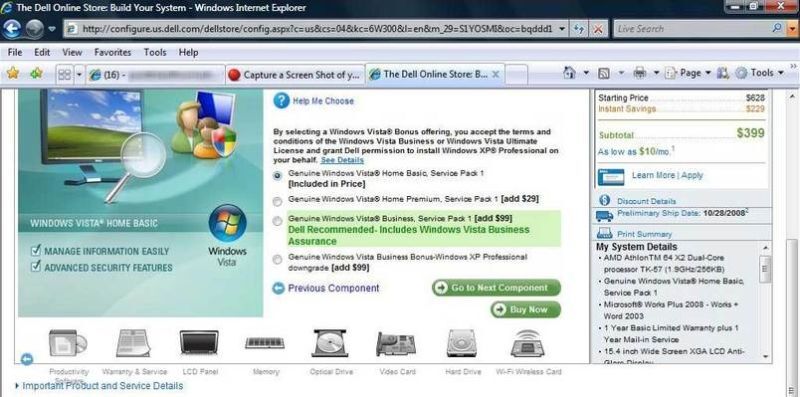Select the Optical Drive component icon
Image resolution: width=800 pixels, height=397 pixels.
[x=330, y=343]
